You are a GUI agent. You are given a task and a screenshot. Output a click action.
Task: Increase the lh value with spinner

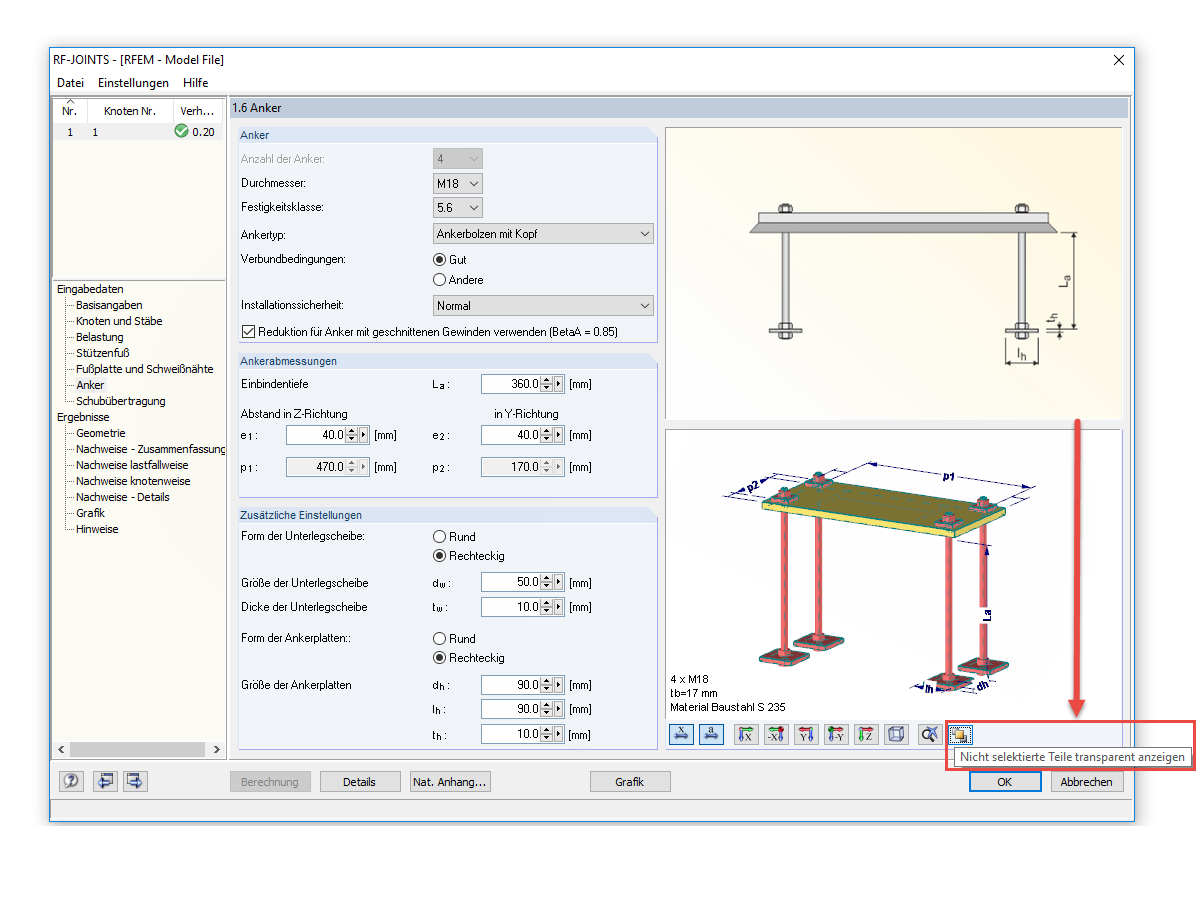[x=547, y=705]
